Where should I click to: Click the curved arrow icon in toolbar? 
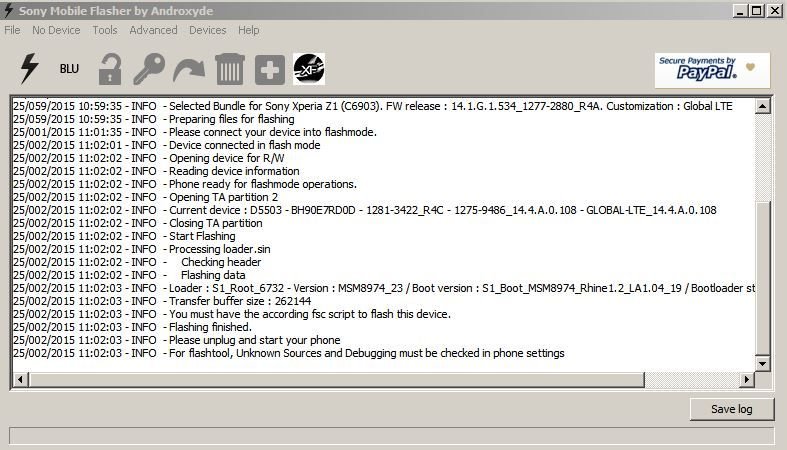click(x=189, y=70)
